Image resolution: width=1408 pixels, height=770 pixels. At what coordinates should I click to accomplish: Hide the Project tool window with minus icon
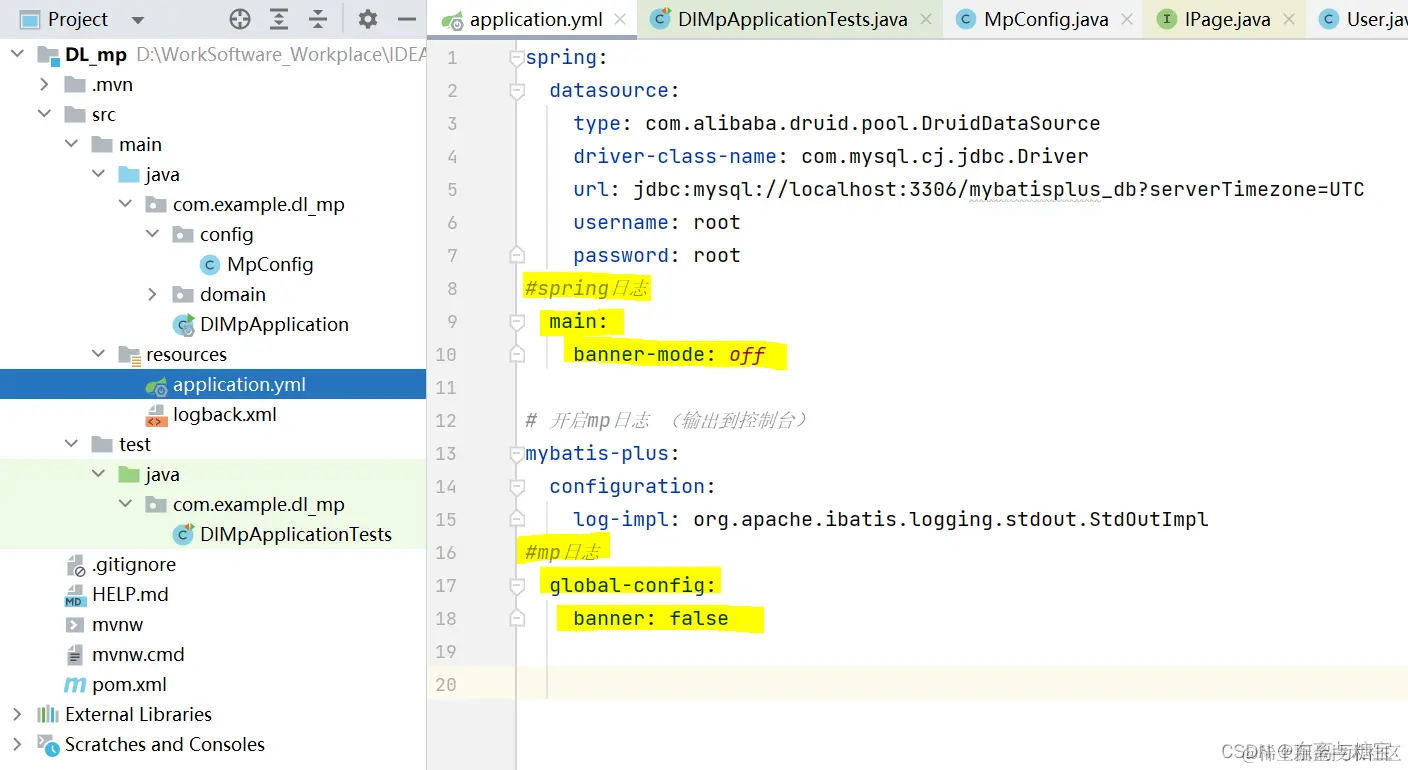[406, 19]
